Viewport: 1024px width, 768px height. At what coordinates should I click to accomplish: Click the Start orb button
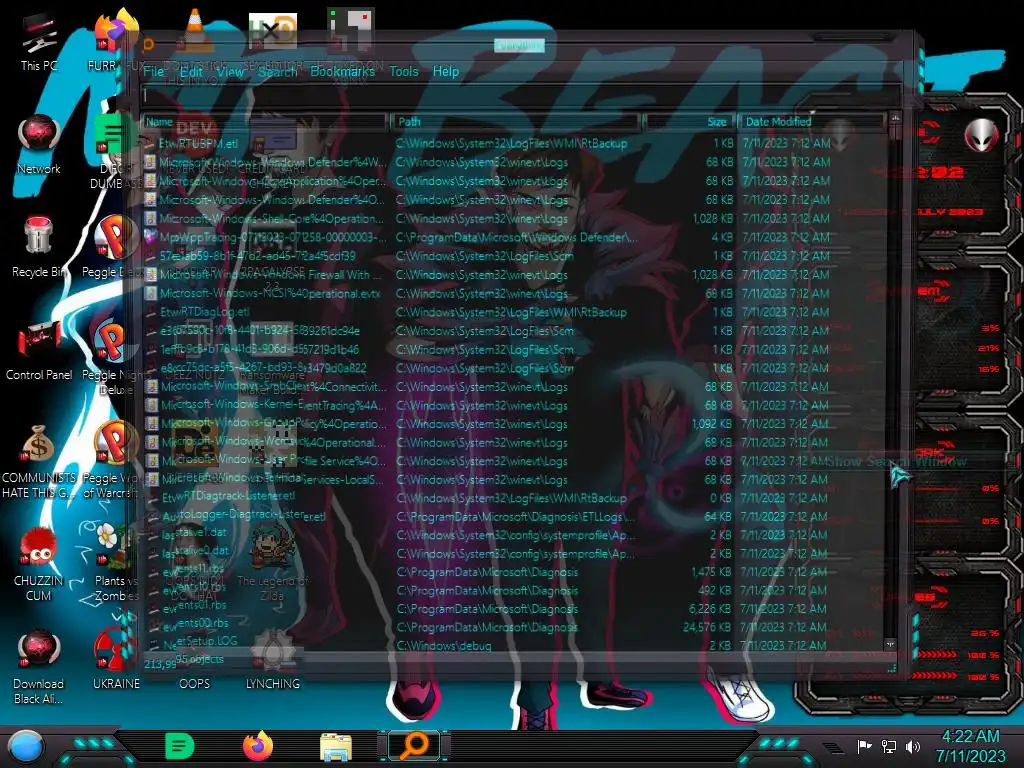click(x=25, y=747)
